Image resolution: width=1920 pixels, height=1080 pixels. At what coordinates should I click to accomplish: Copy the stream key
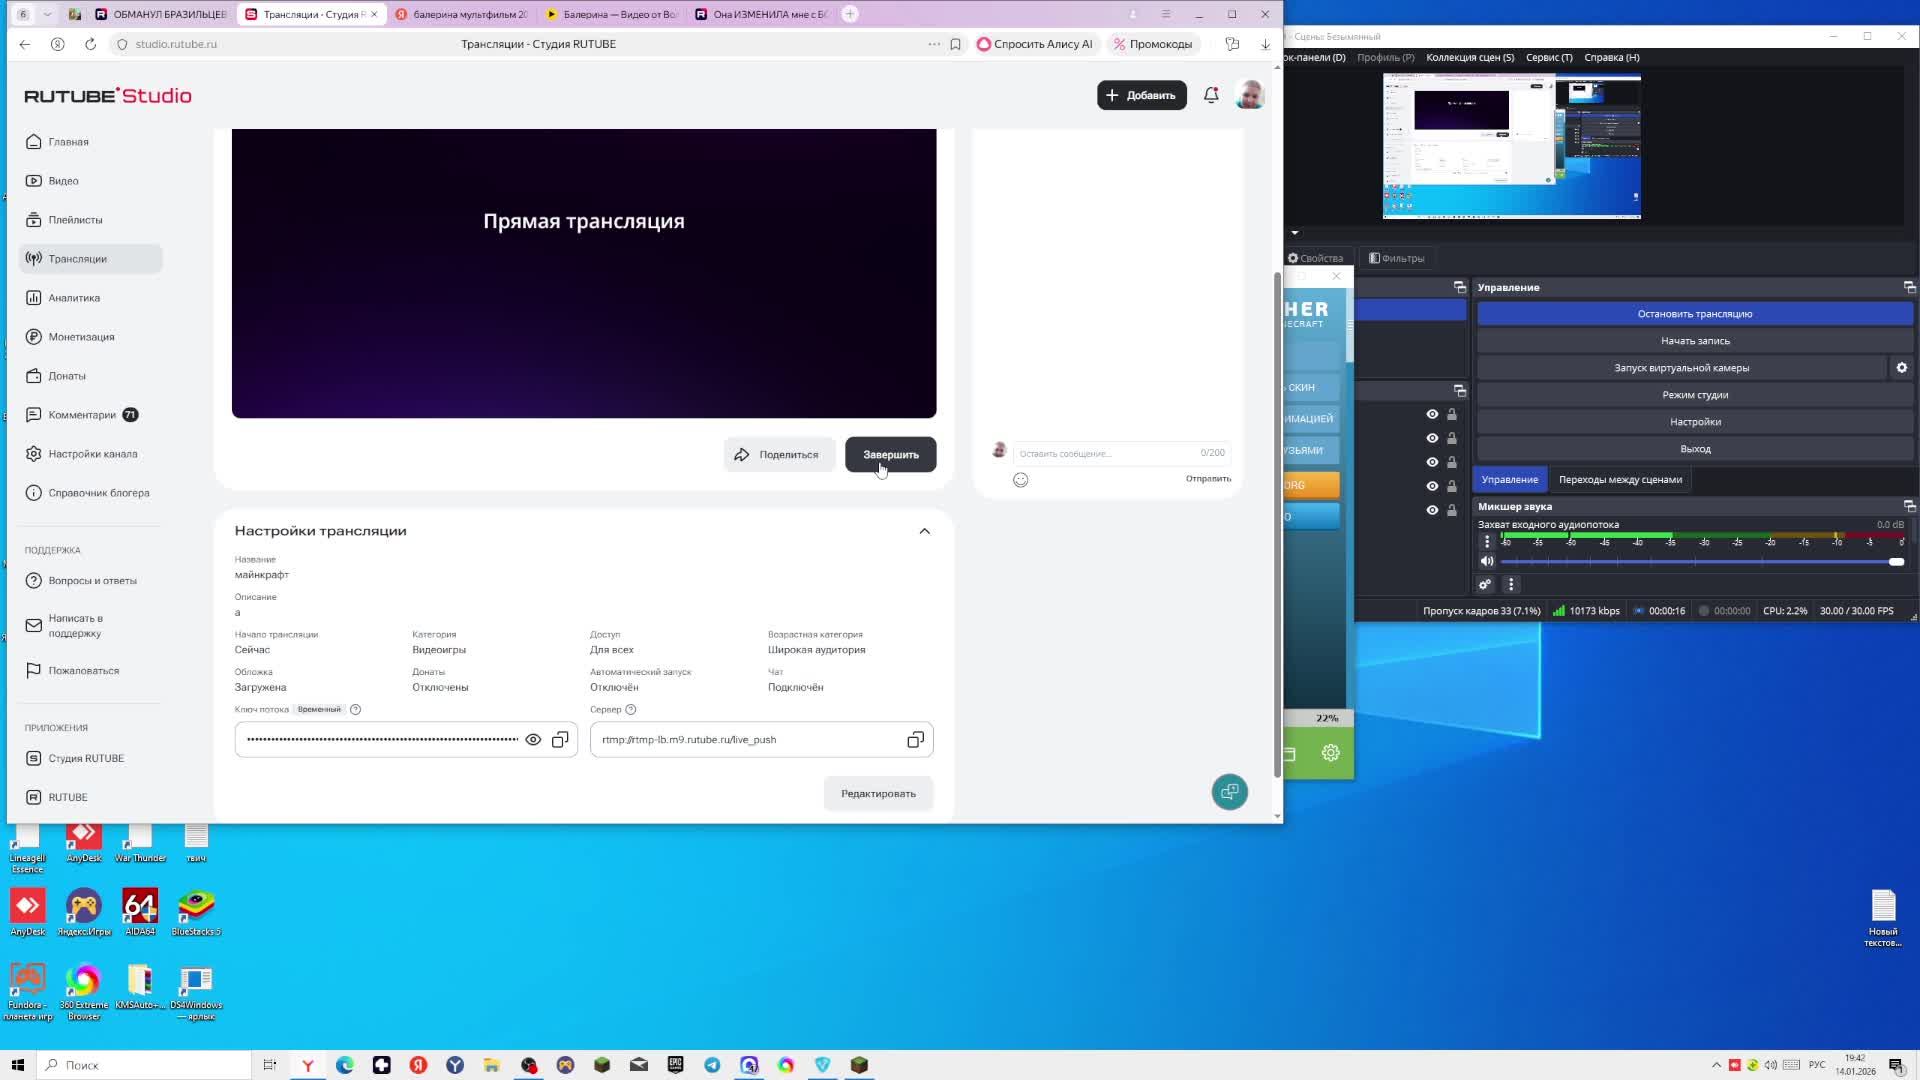(x=560, y=740)
